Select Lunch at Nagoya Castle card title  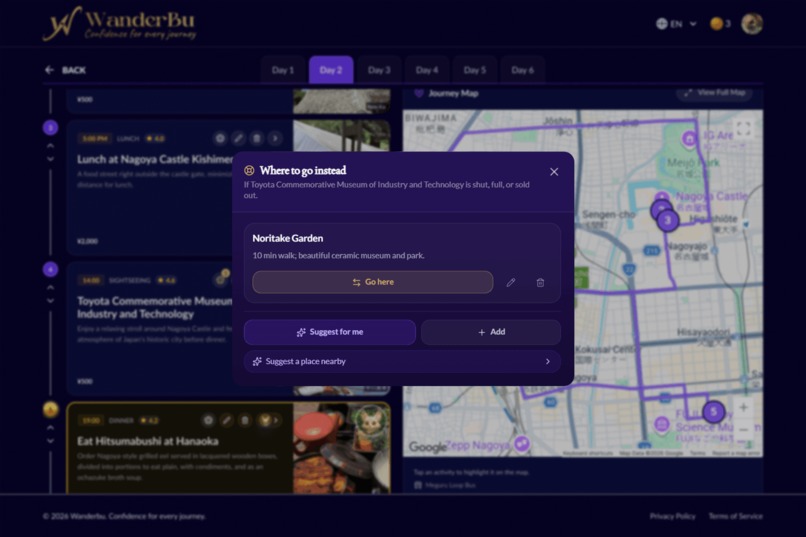(155, 159)
